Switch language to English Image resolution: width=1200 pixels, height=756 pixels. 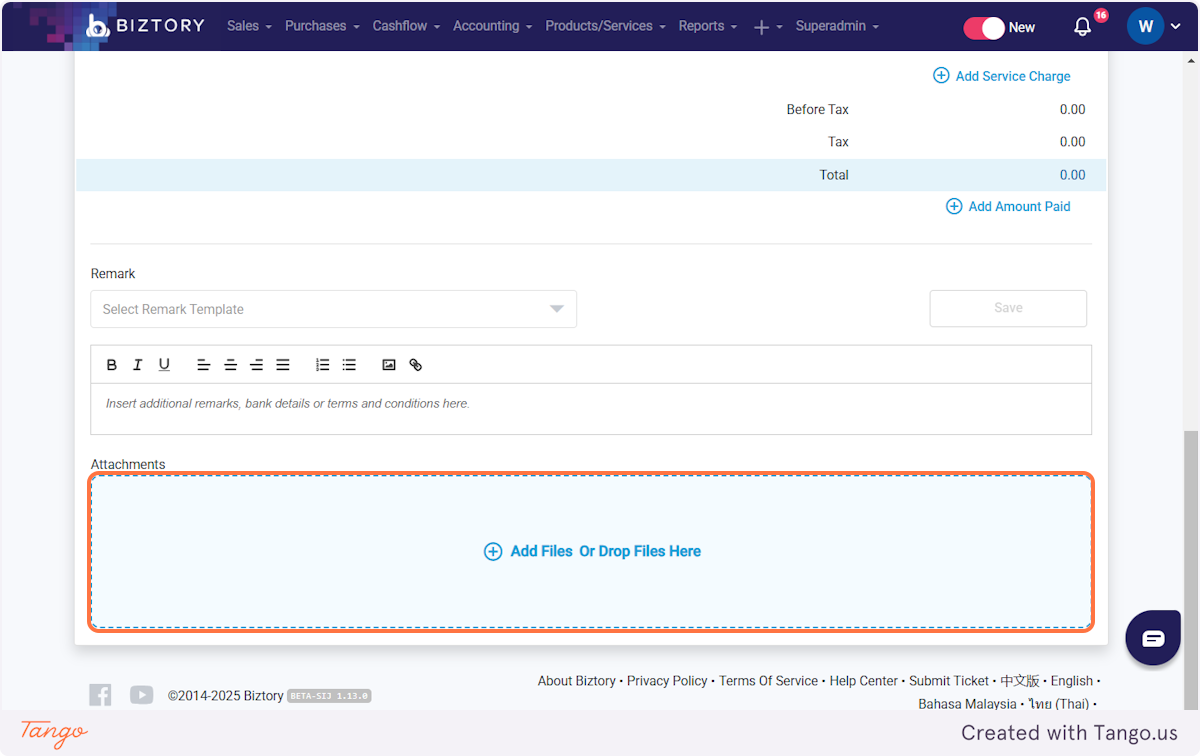[x=1072, y=681]
